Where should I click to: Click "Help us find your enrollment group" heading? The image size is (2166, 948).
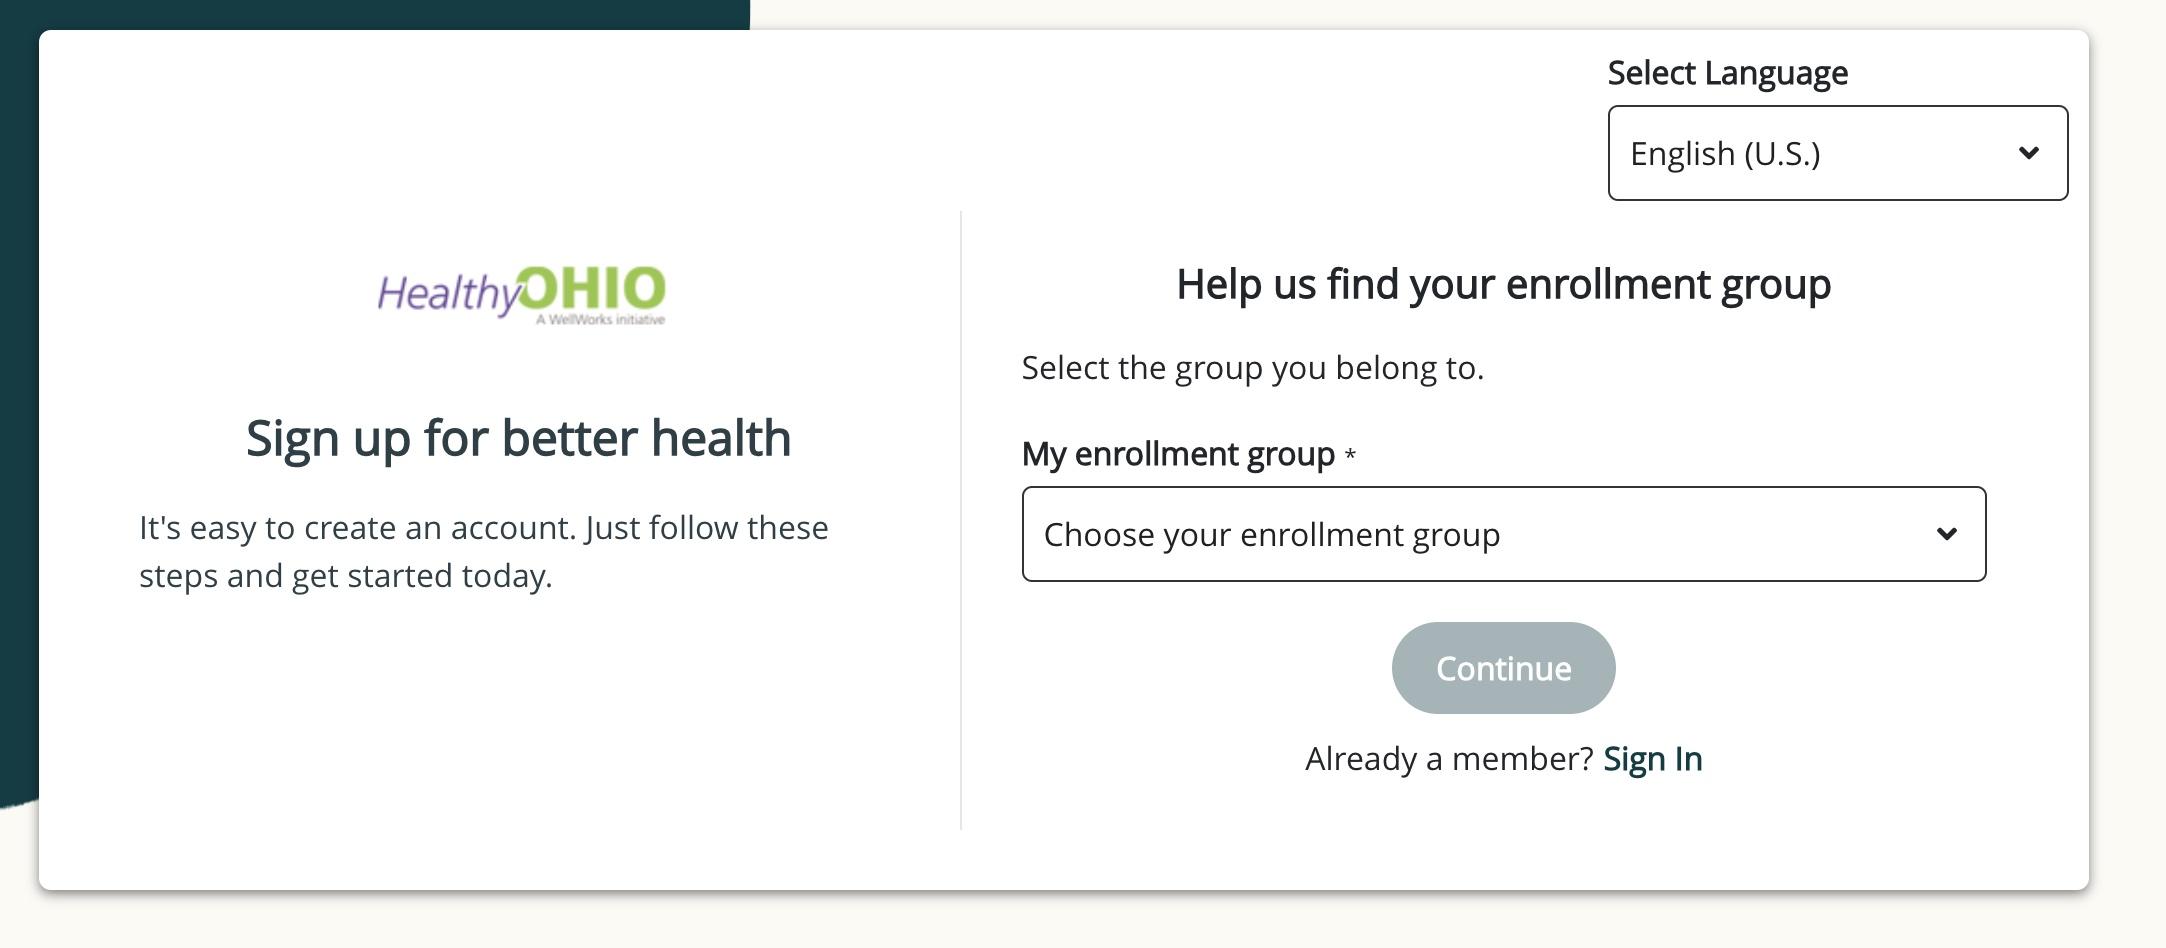pyautogui.click(x=1503, y=284)
